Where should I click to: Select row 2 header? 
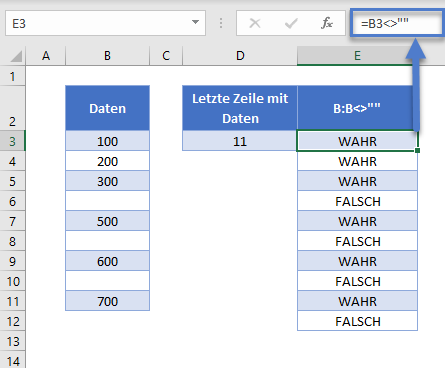12,108
